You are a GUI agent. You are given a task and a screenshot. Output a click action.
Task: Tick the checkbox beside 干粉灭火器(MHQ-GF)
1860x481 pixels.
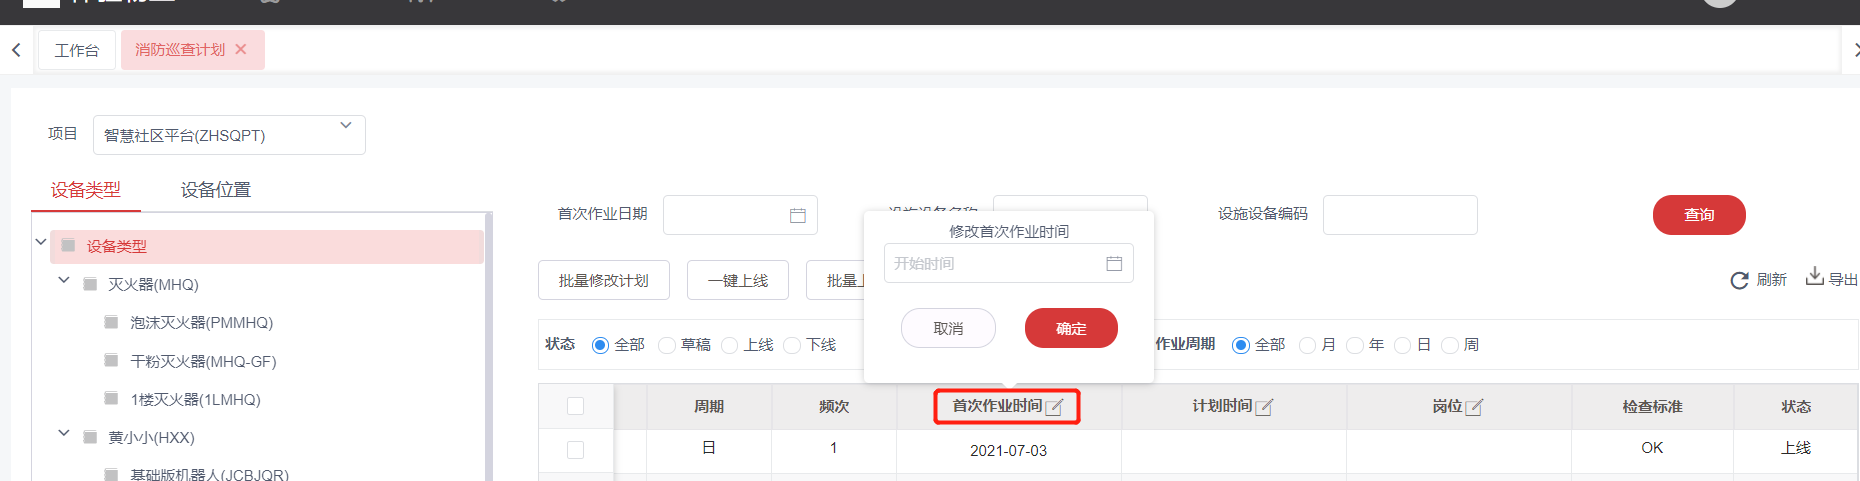pyautogui.click(x=111, y=360)
